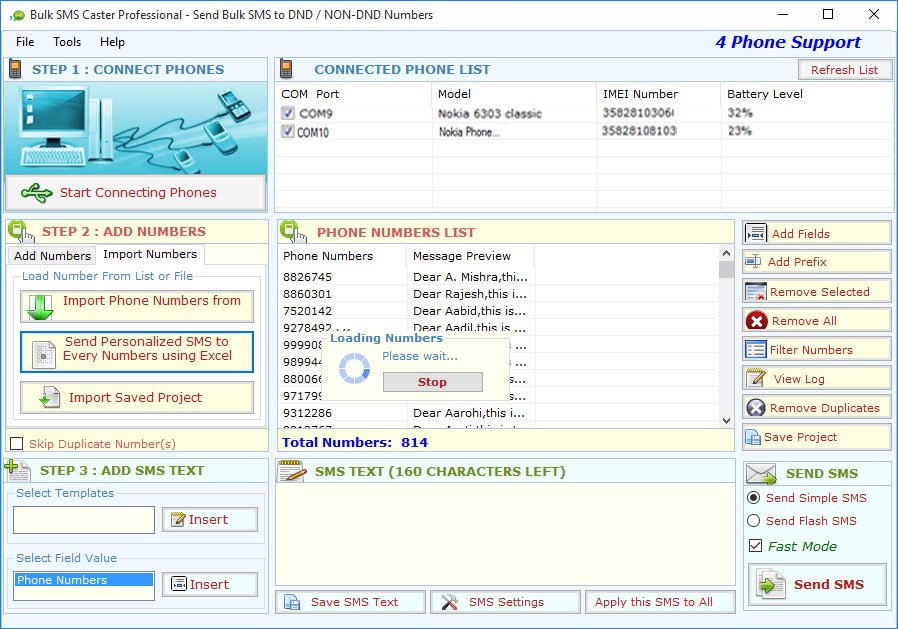
Task: Click the phone numbers list scrollbar thumb
Action: 726,269
